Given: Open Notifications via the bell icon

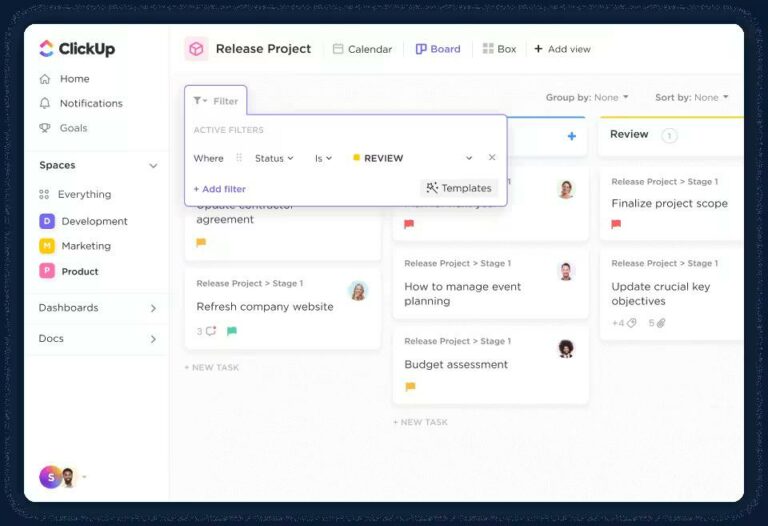Looking at the screenshot, I should click(x=45, y=103).
